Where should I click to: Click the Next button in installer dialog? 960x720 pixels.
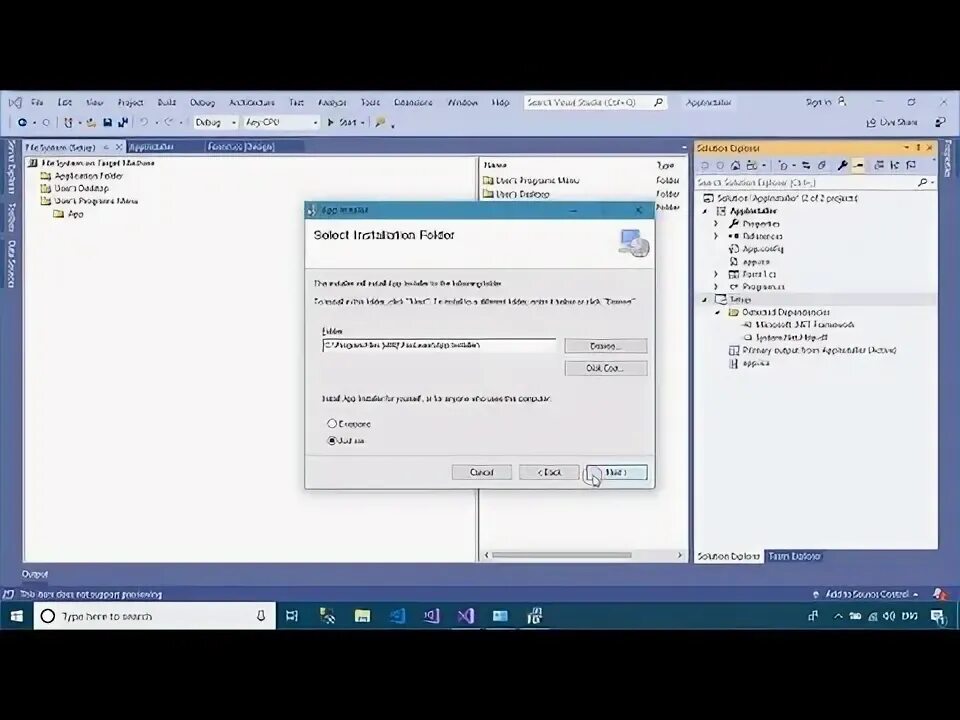click(x=616, y=472)
